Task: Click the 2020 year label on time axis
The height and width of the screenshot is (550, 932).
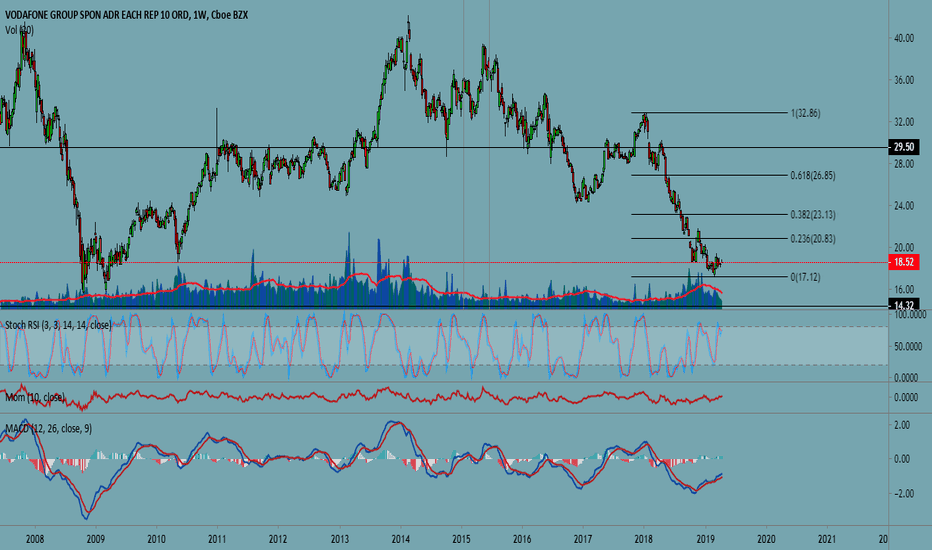Action: point(766,539)
